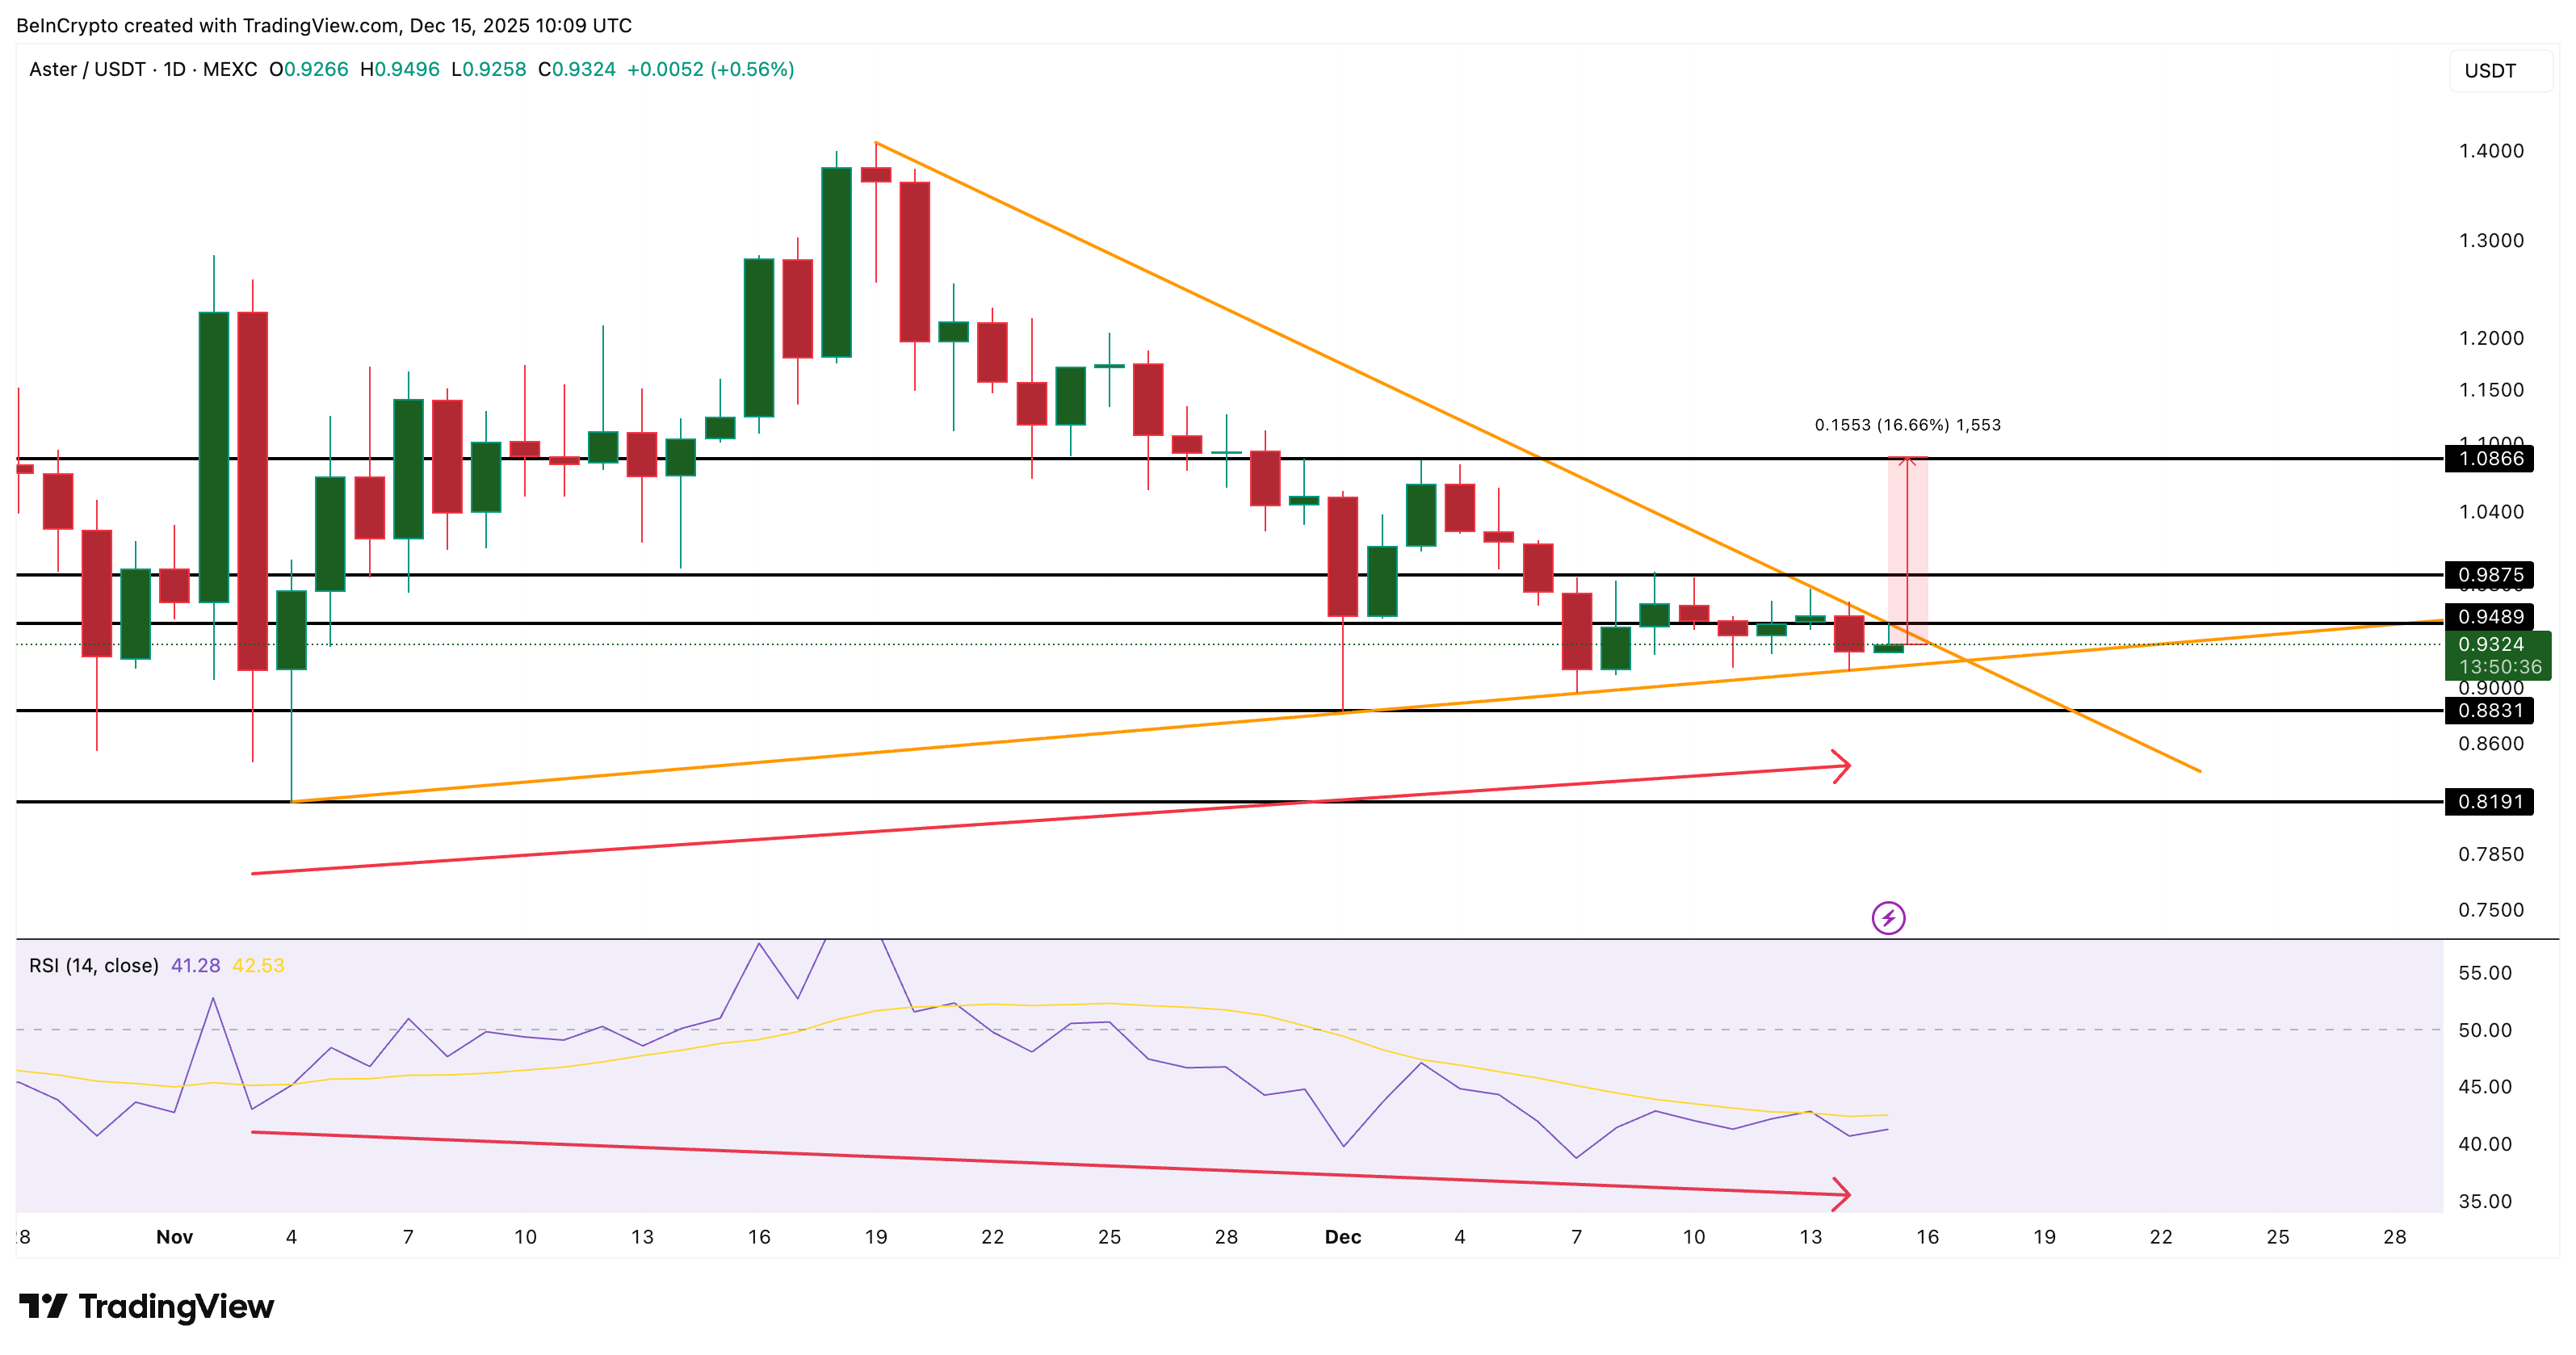Expand the OHLC change value +0.56%
This screenshot has width=2576, height=1355.
tap(752, 69)
